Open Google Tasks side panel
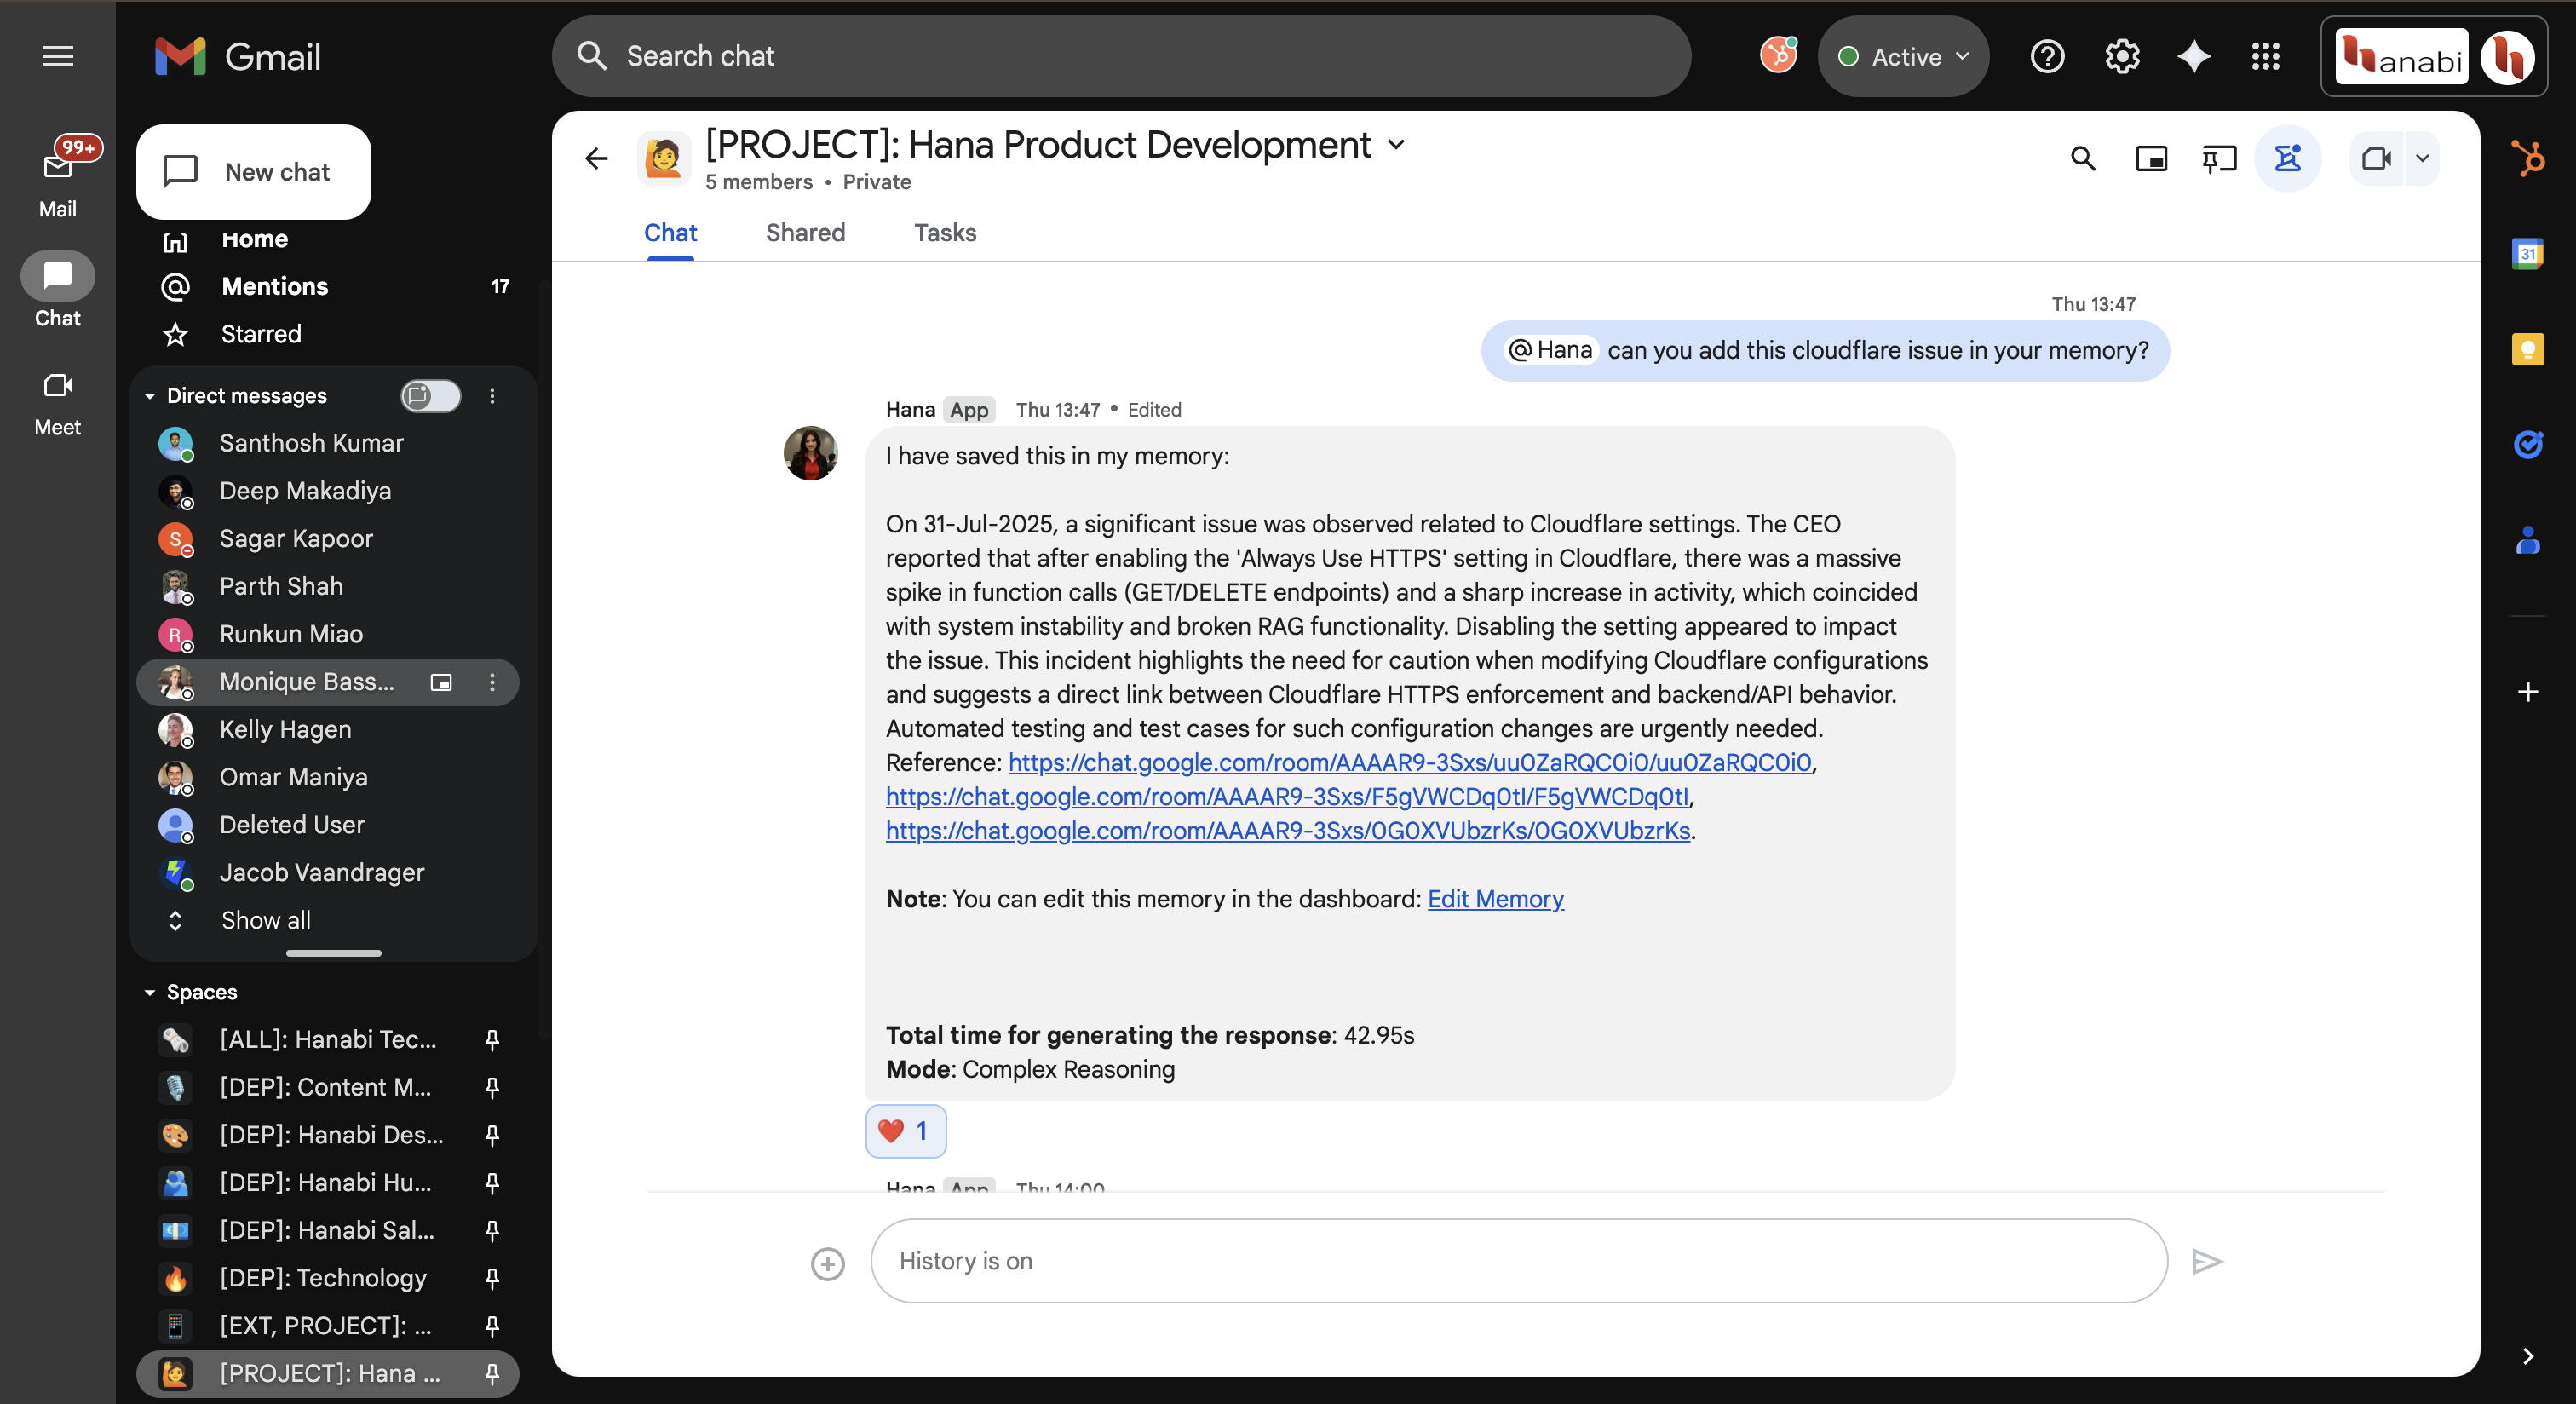Image resolution: width=2576 pixels, height=1404 pixels. point(2528,444)
